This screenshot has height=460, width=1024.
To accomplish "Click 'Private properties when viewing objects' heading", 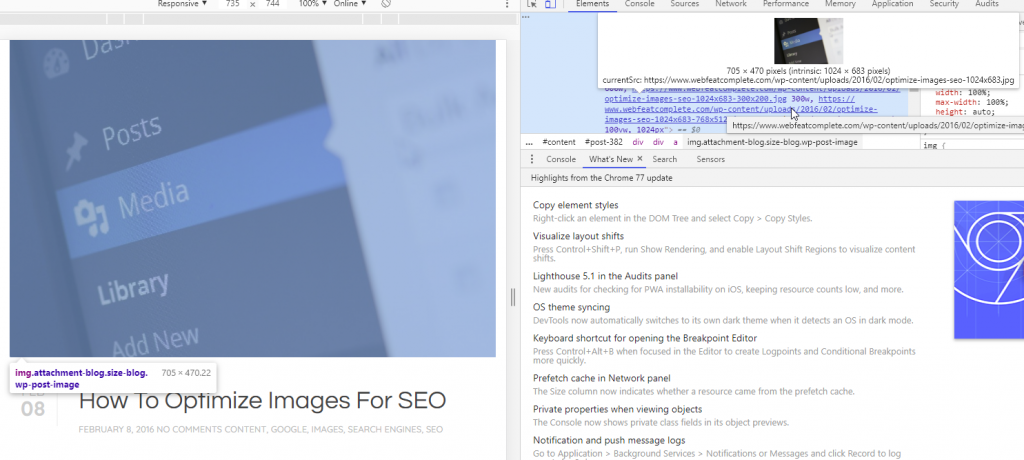I will 617,409.
